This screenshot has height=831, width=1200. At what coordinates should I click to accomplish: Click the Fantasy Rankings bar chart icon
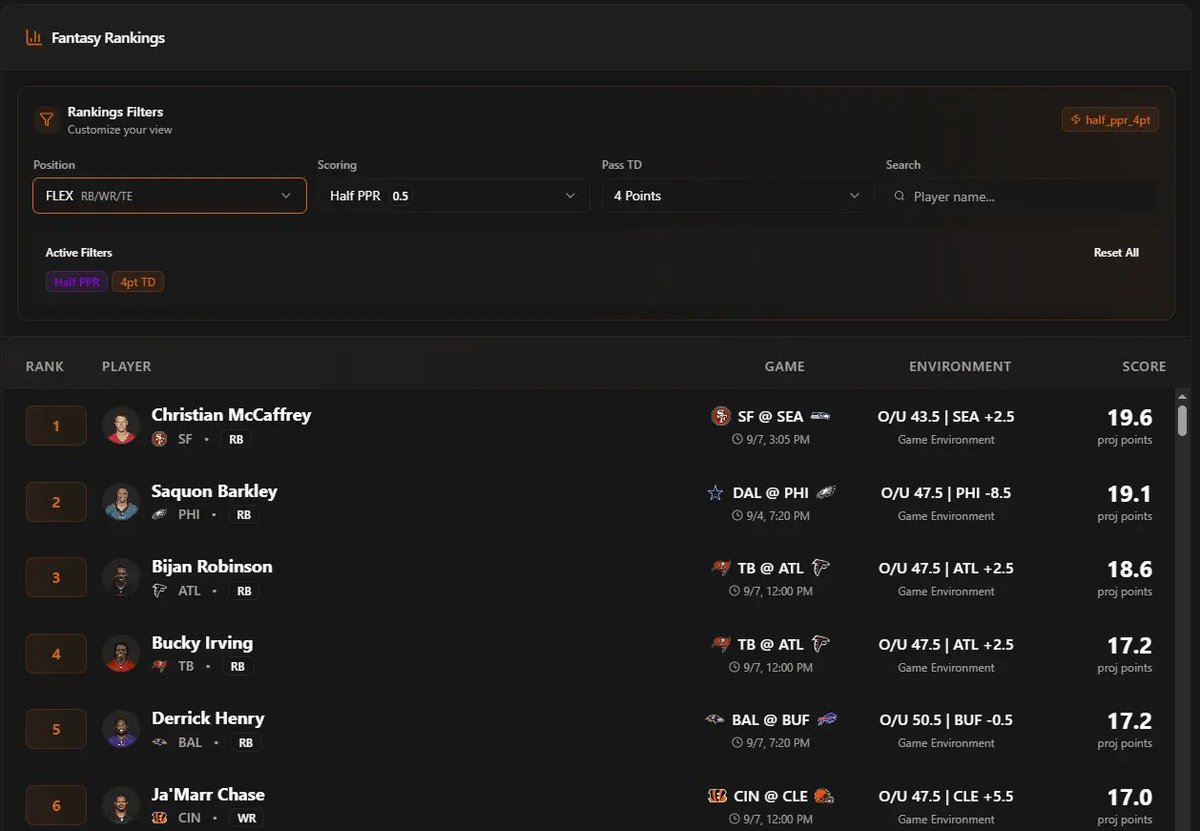34,38
